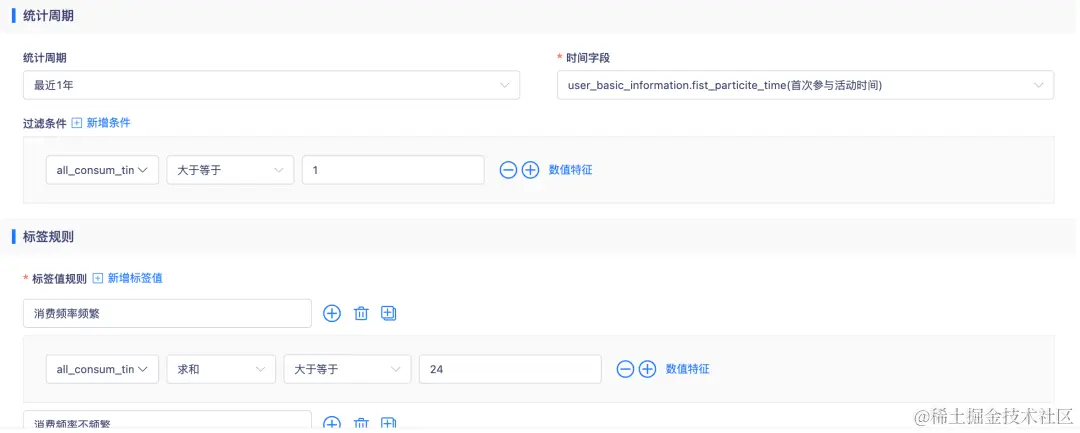Click 数值特征 link in the 求和 row
The image size is (1080, 433).
pos(687,370)
